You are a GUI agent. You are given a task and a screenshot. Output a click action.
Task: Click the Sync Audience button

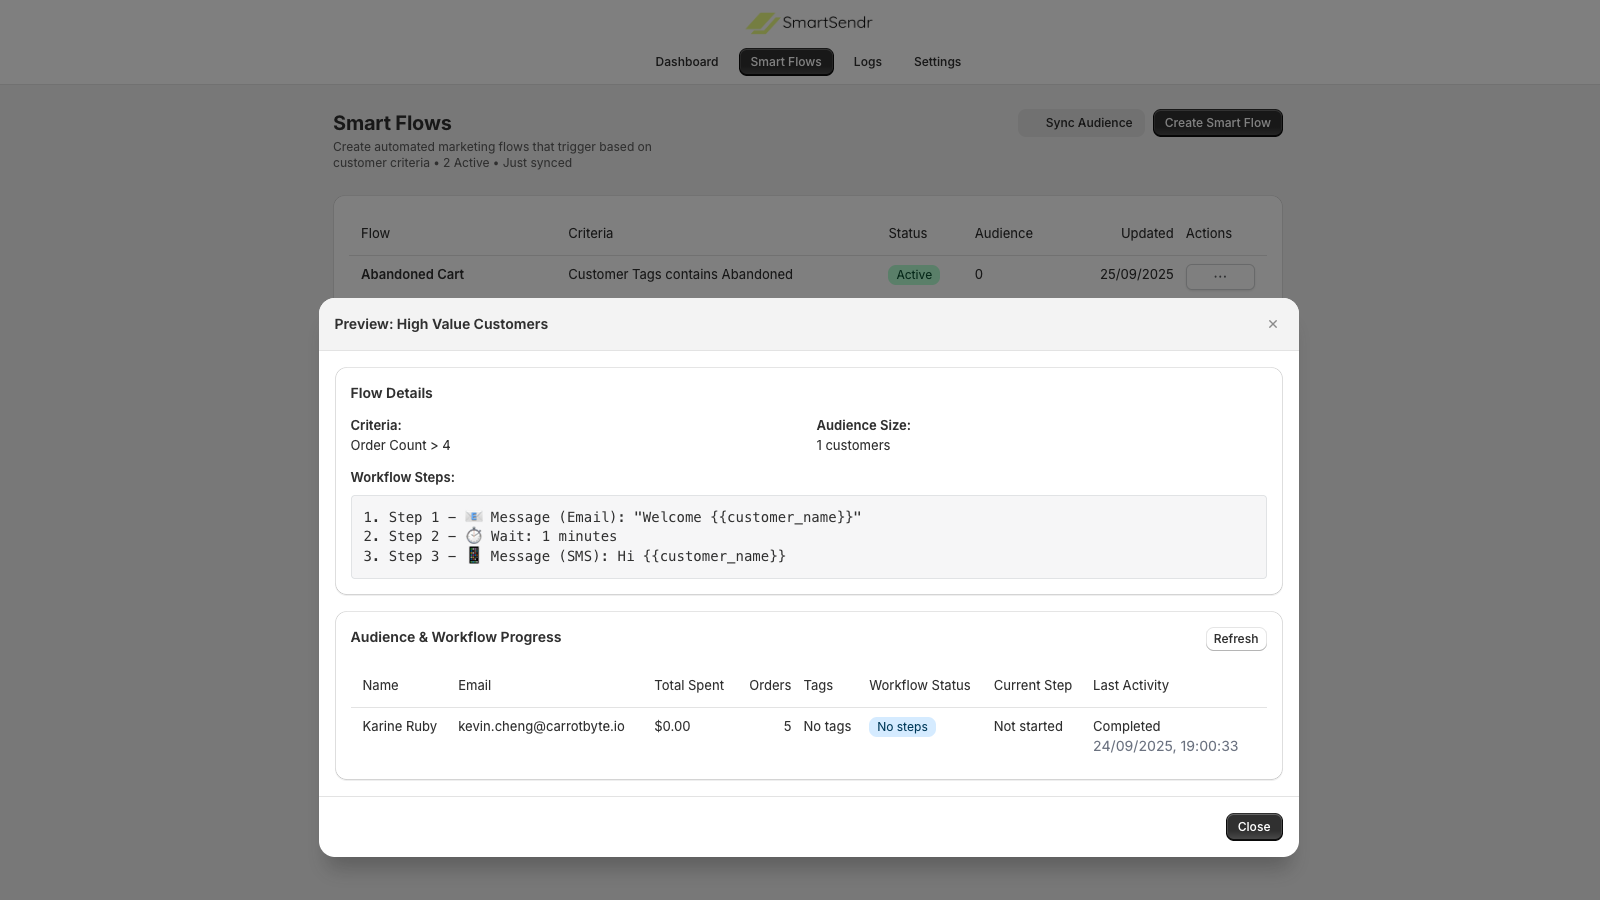[1081, 123]
